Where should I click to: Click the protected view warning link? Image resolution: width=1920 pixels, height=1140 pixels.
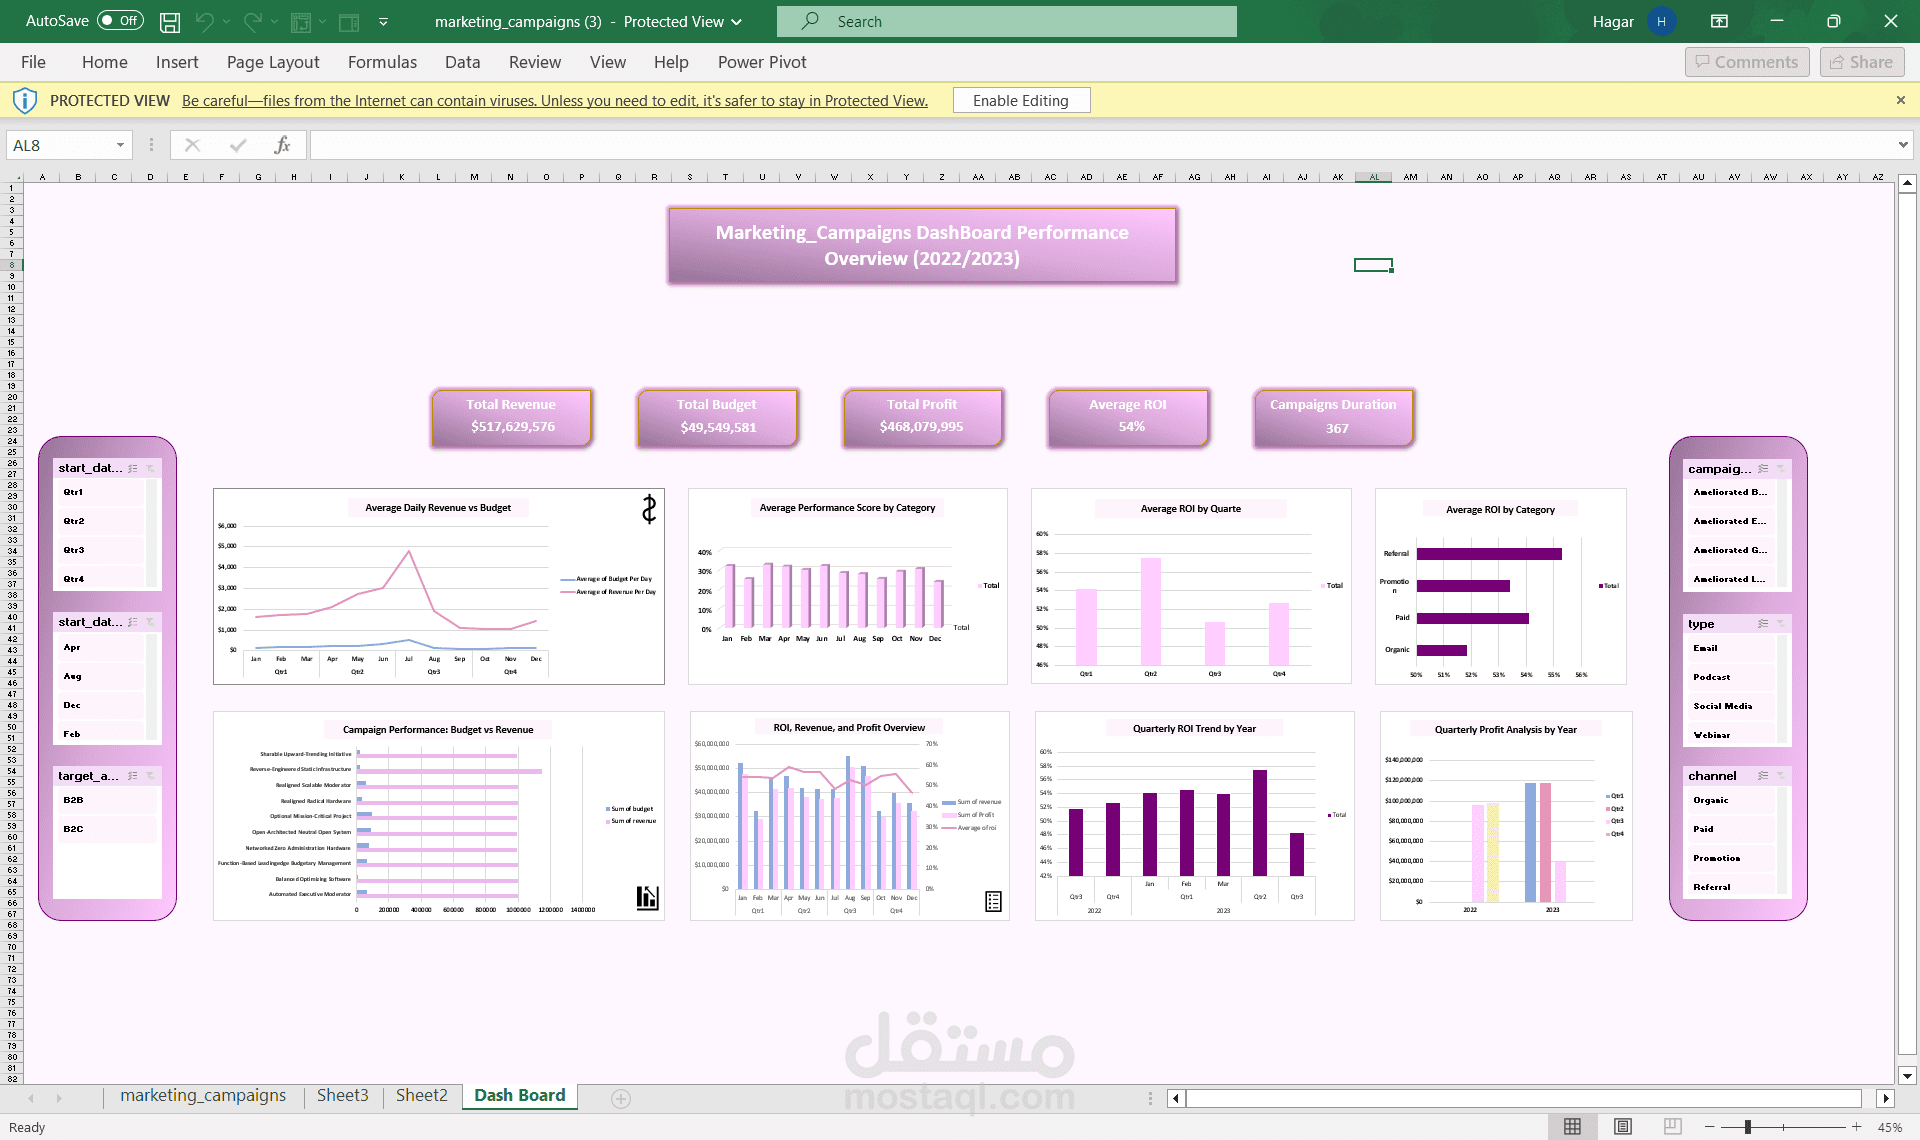[x=554, y=101]
